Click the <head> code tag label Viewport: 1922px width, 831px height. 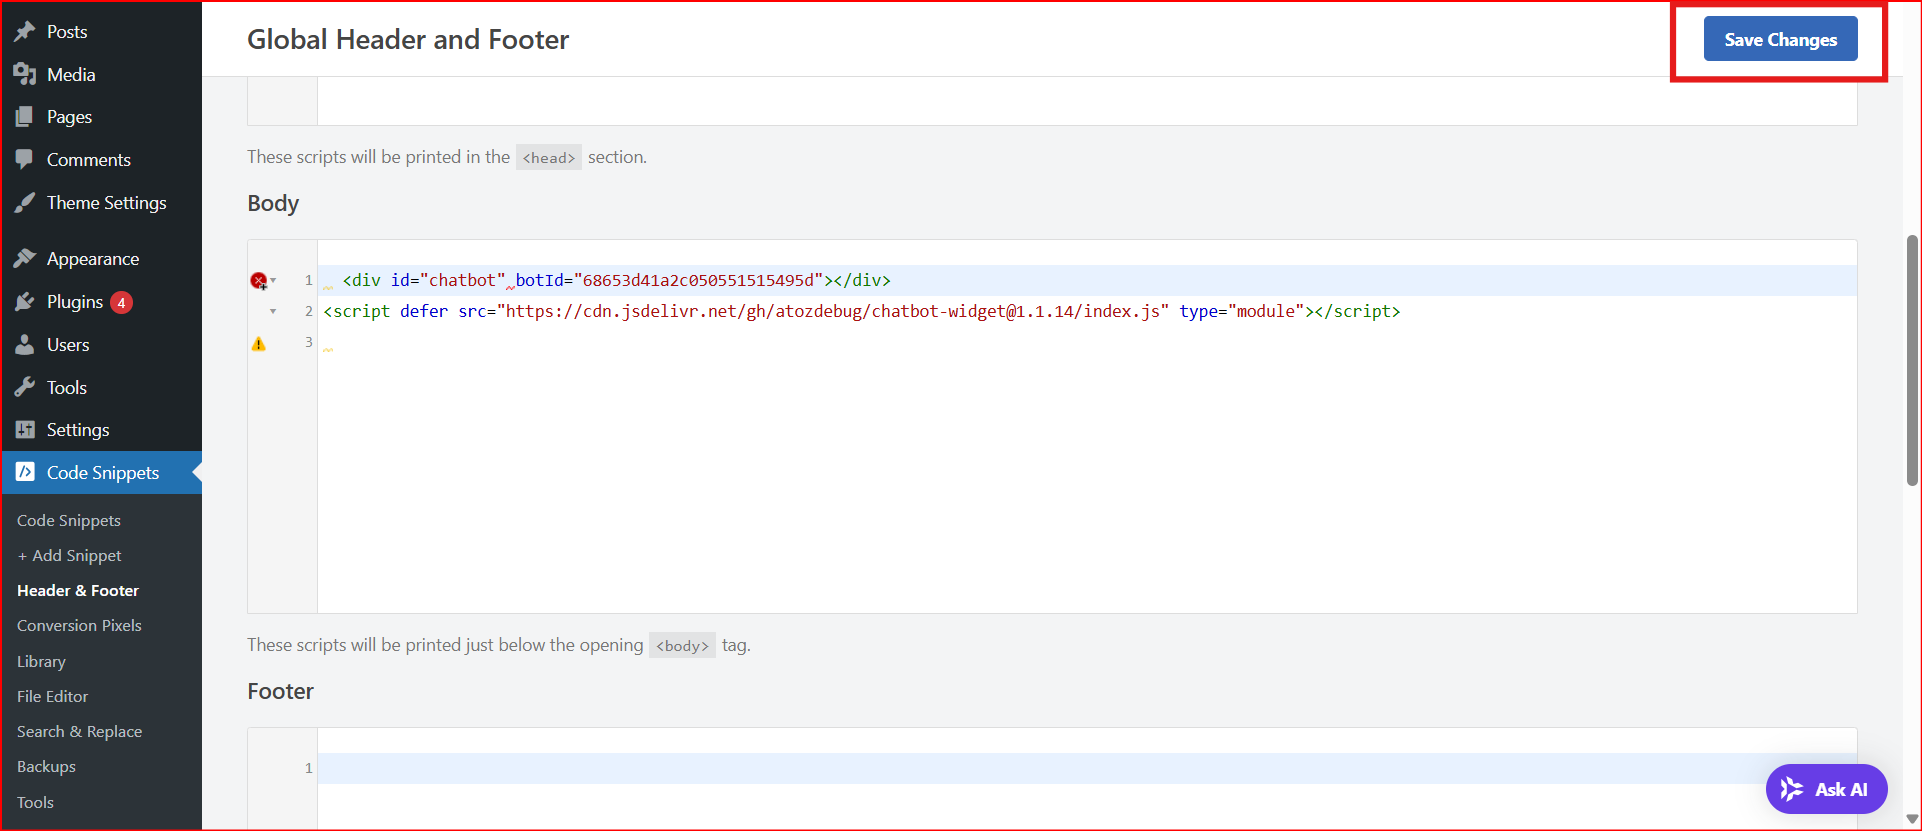click(549, 158)
